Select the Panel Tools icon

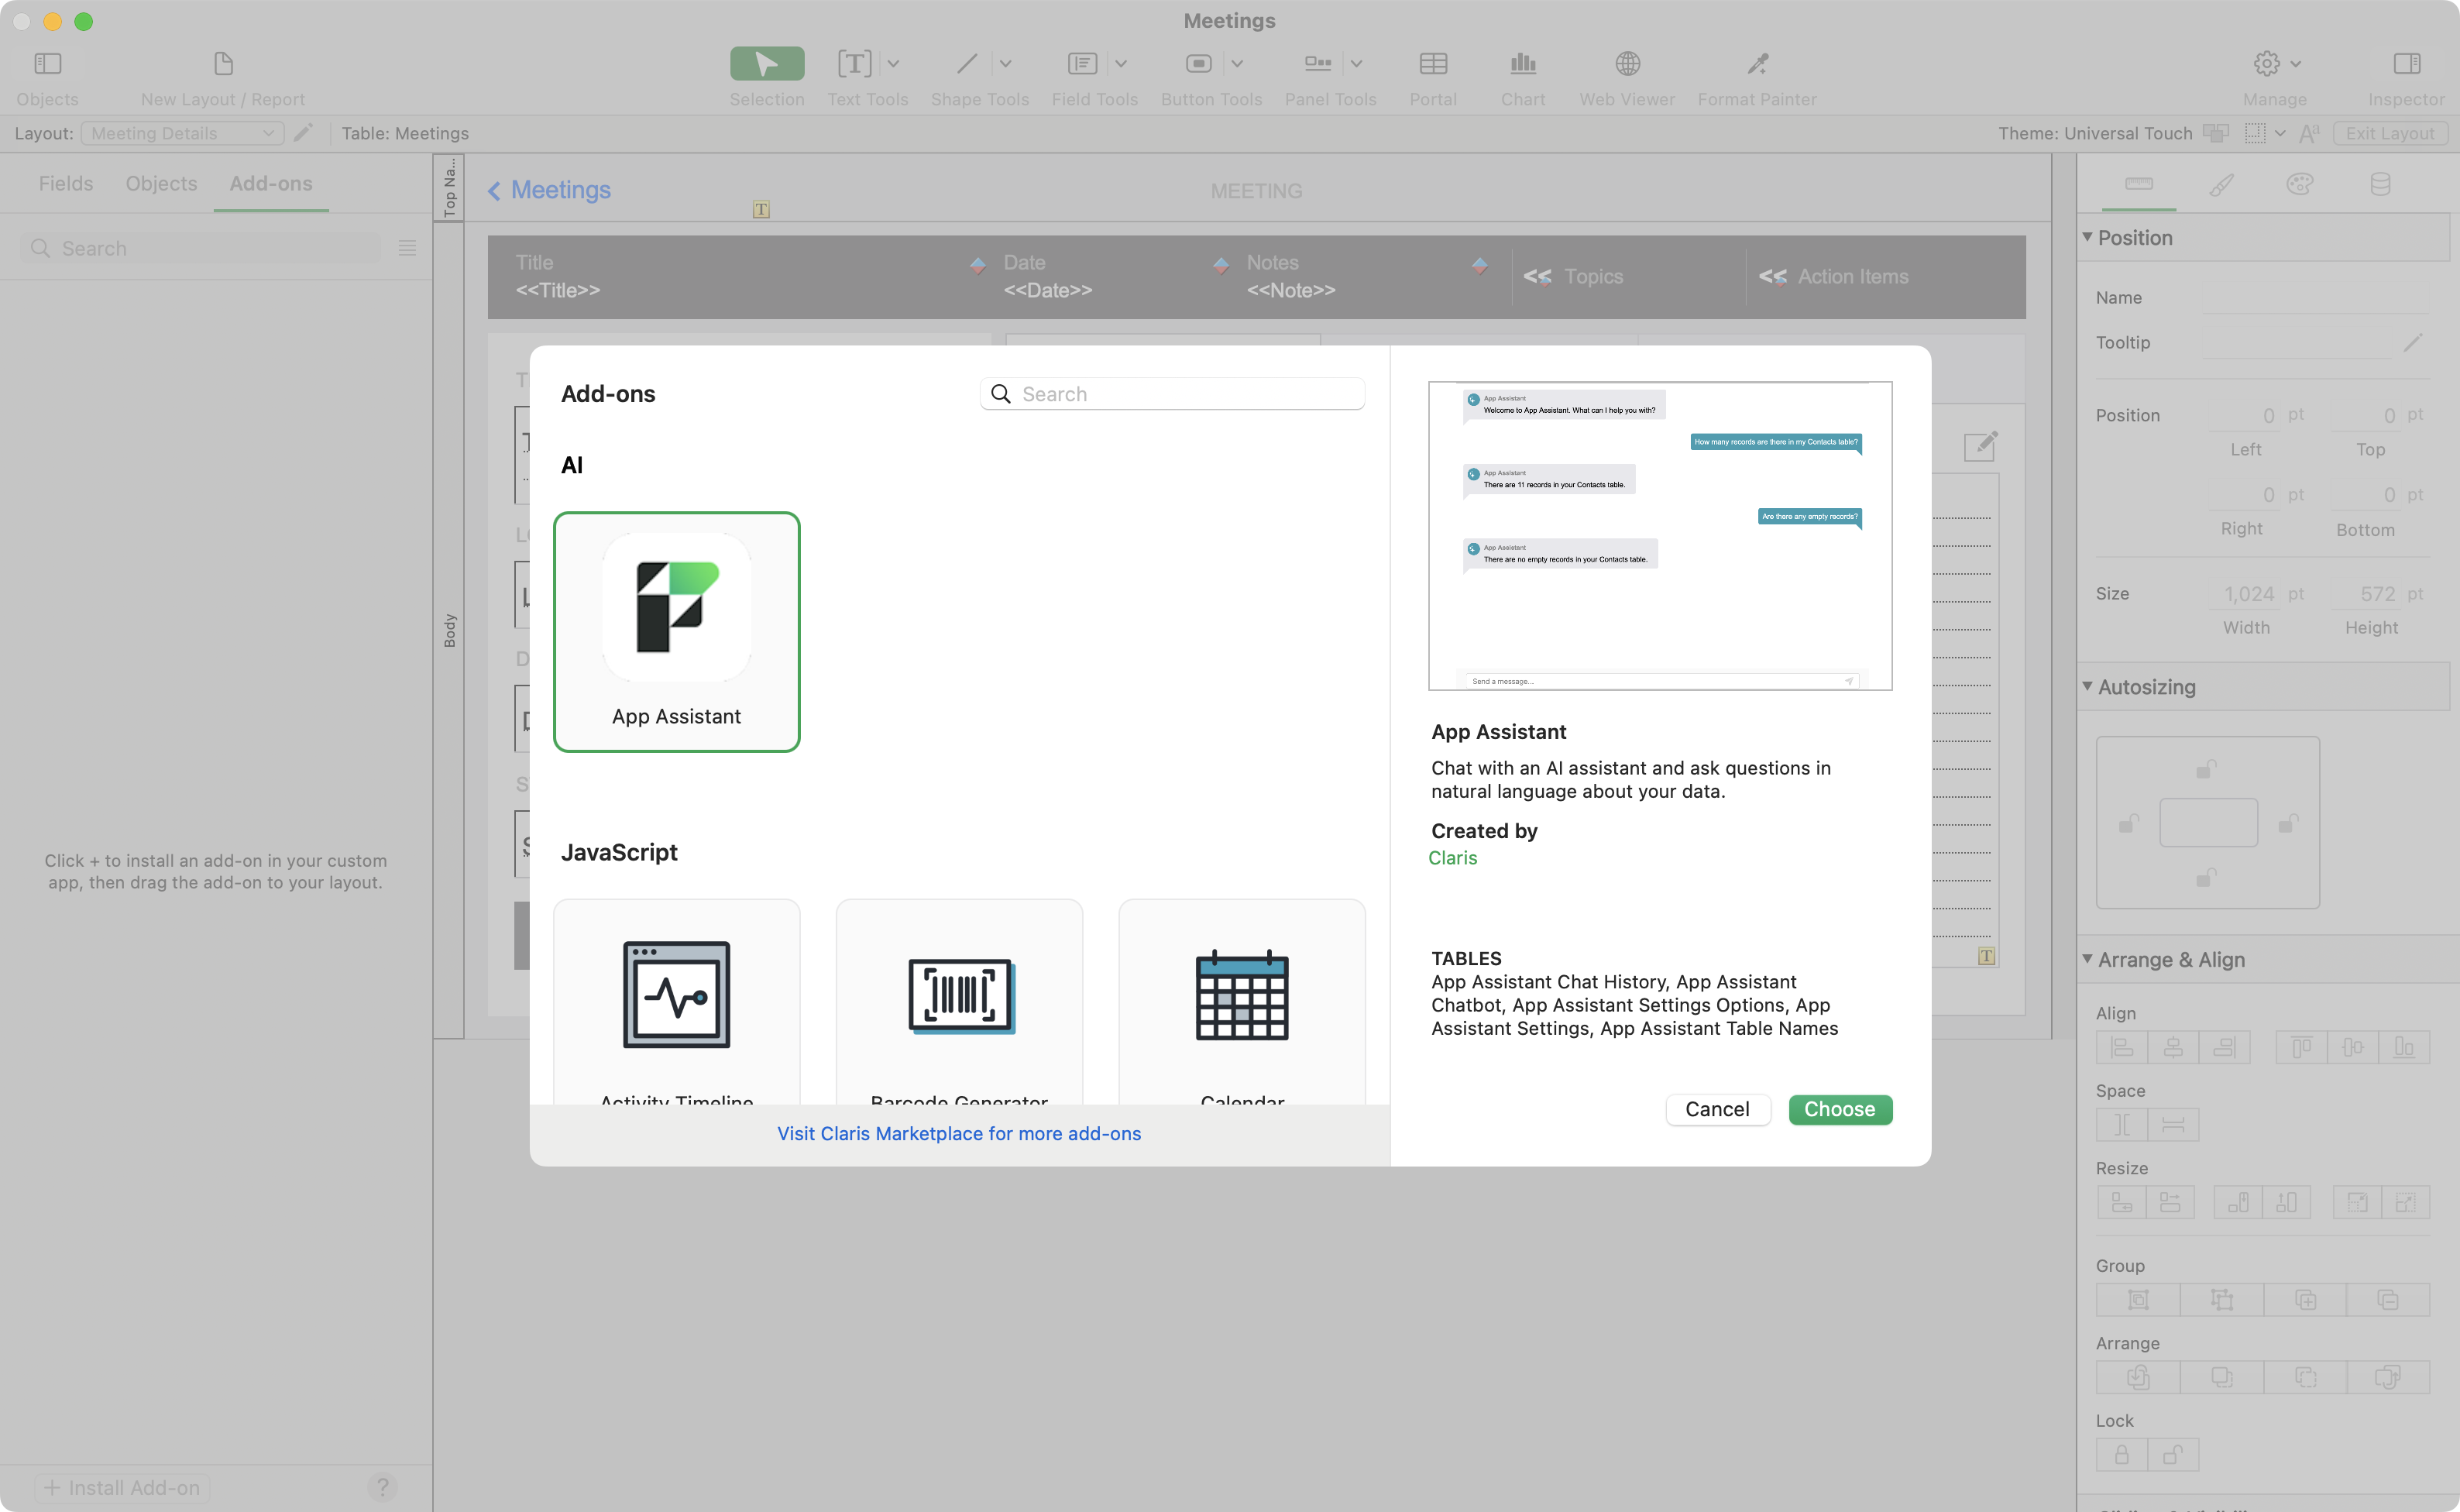coord(1318,64)
